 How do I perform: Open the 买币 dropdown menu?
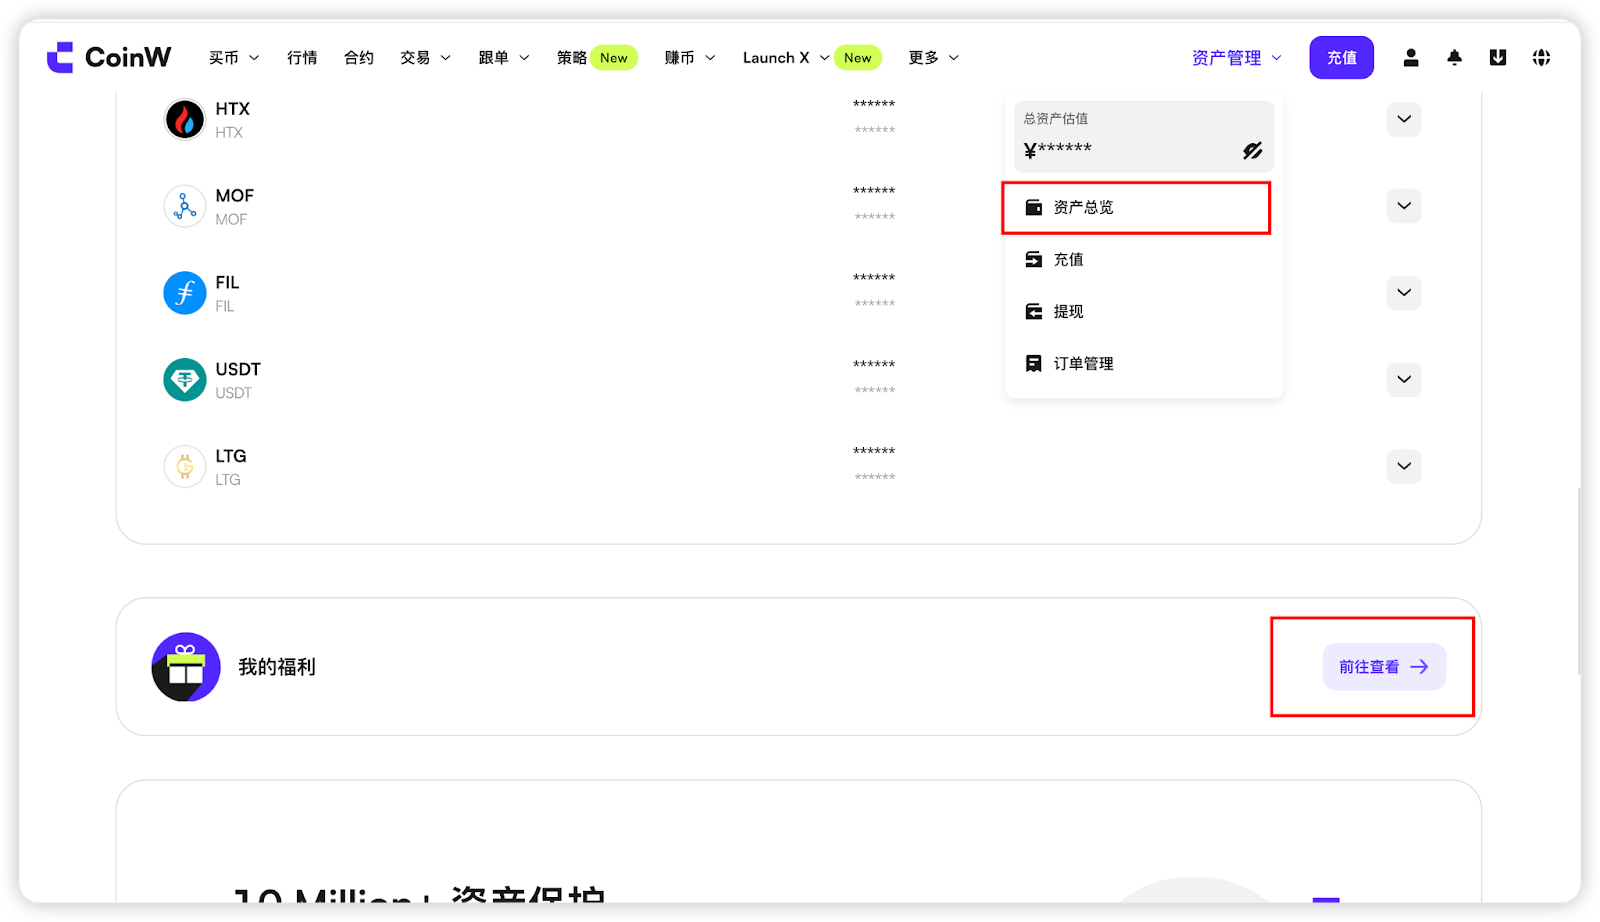[x=234, y=58]
